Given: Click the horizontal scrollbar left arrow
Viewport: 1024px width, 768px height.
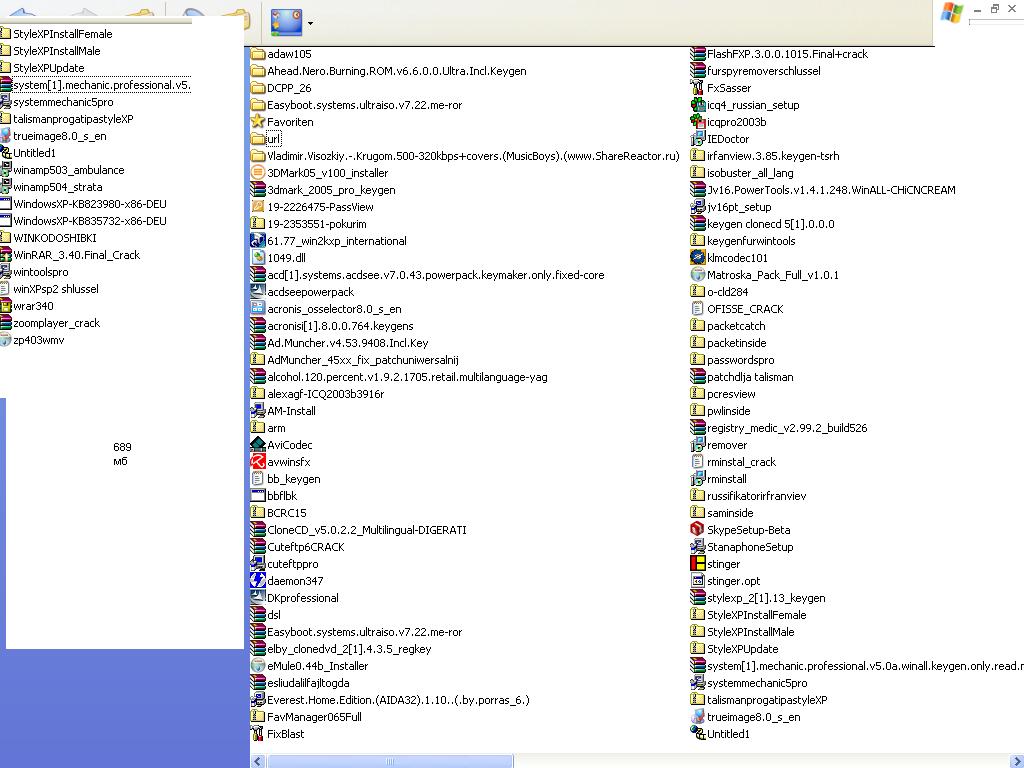Looking at the screenshot, I should click(258, 761).
